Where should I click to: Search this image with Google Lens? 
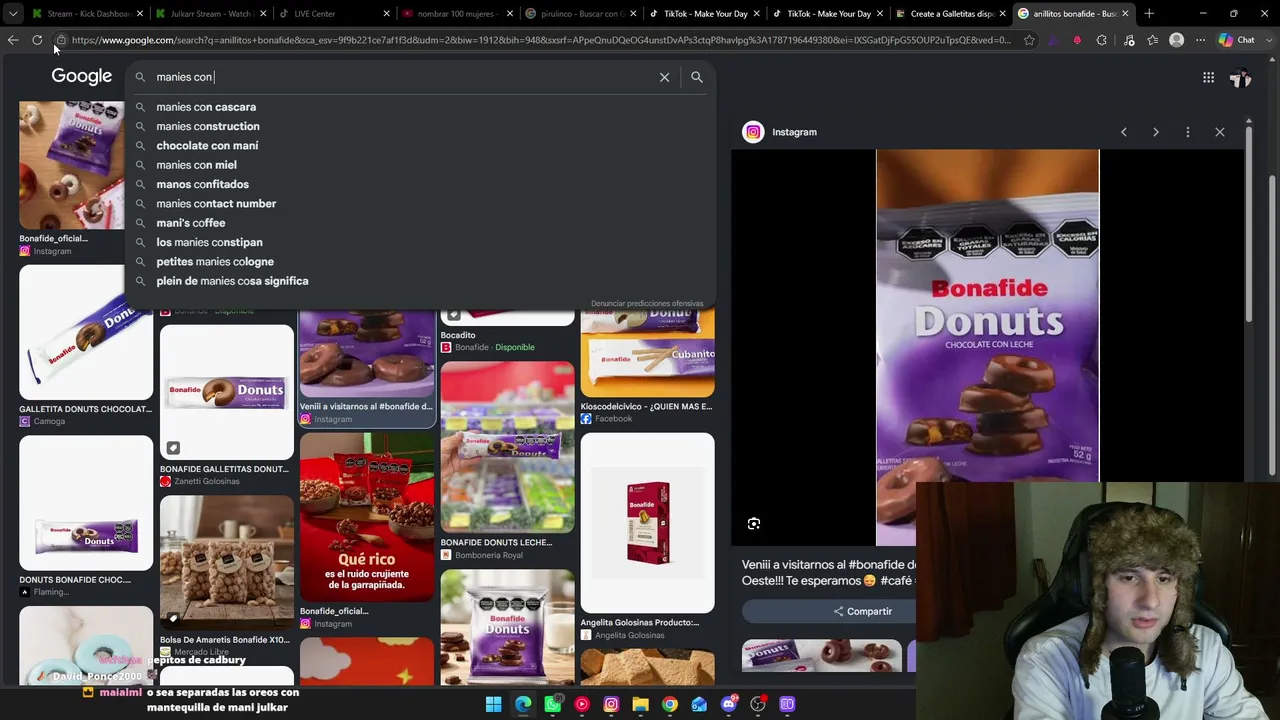754,524
